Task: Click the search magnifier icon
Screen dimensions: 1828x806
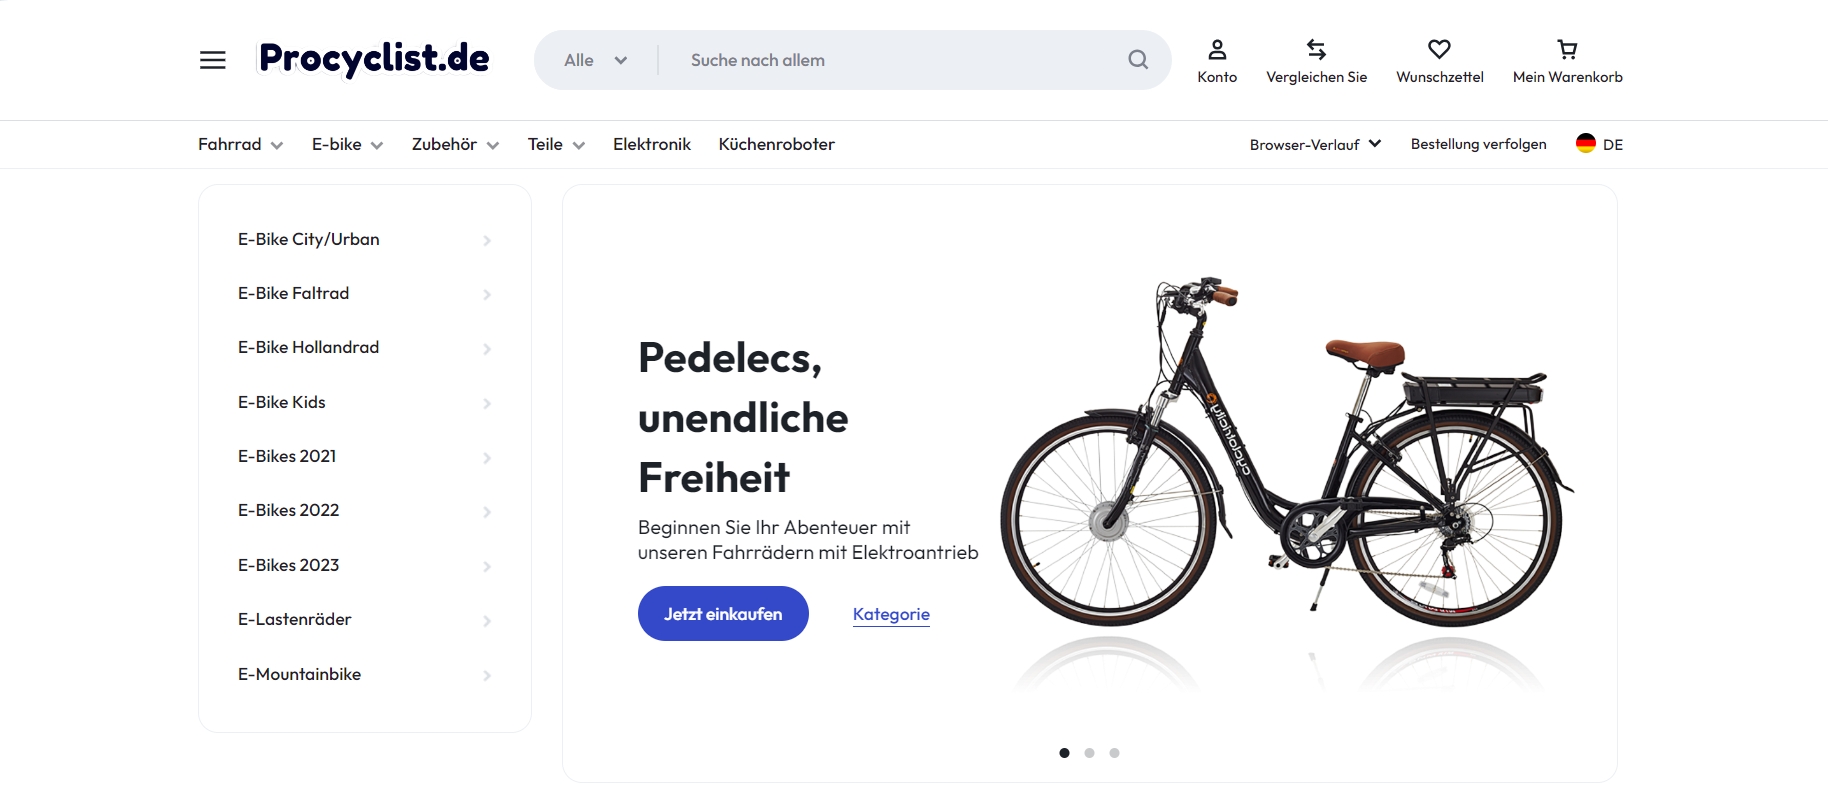Action: pos(1138,60)
